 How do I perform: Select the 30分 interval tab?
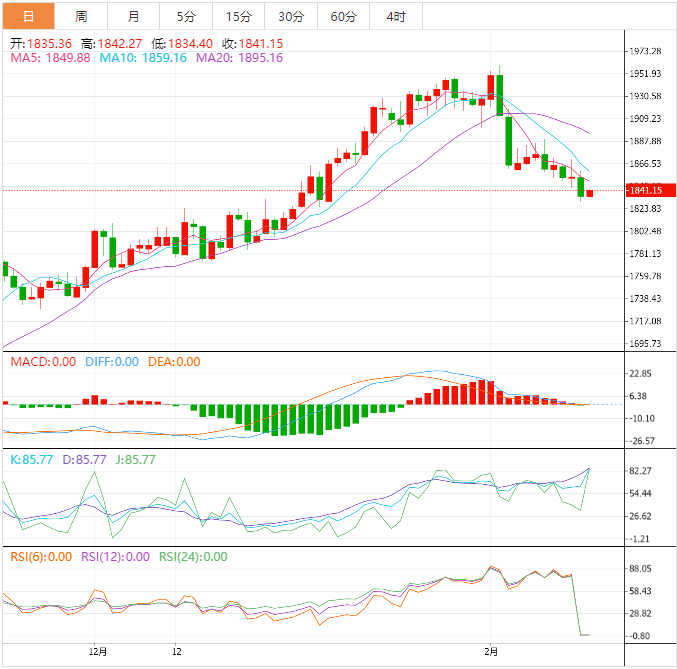tap(291, 17)
